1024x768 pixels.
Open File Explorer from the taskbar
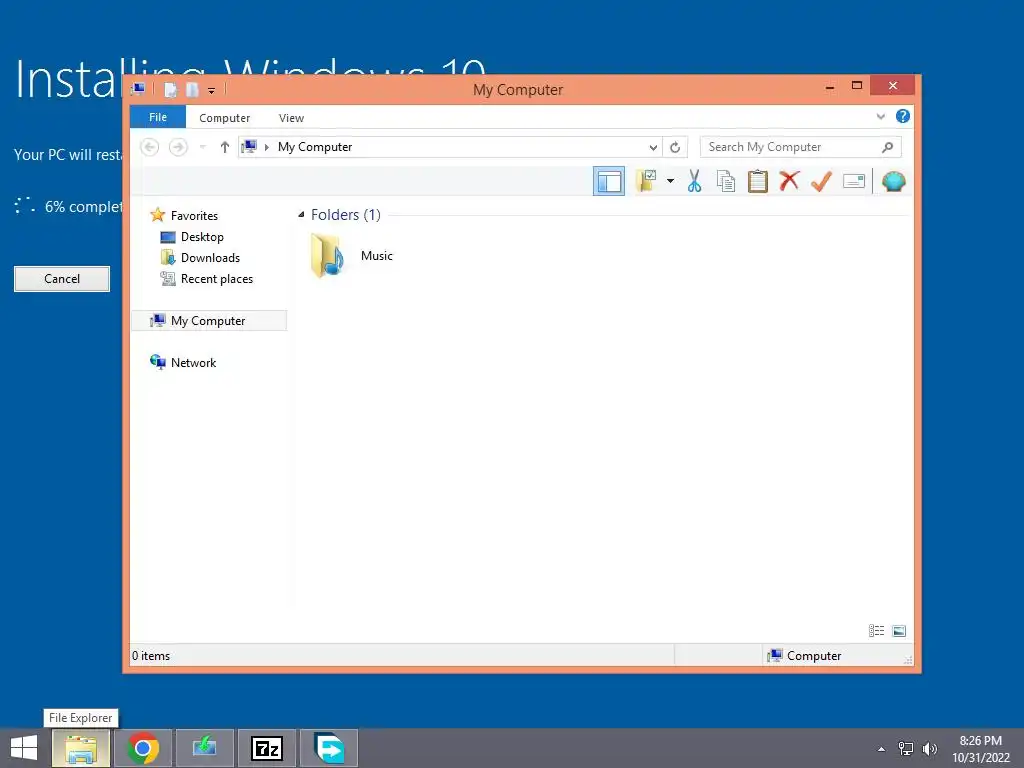(x=81, y=748)
